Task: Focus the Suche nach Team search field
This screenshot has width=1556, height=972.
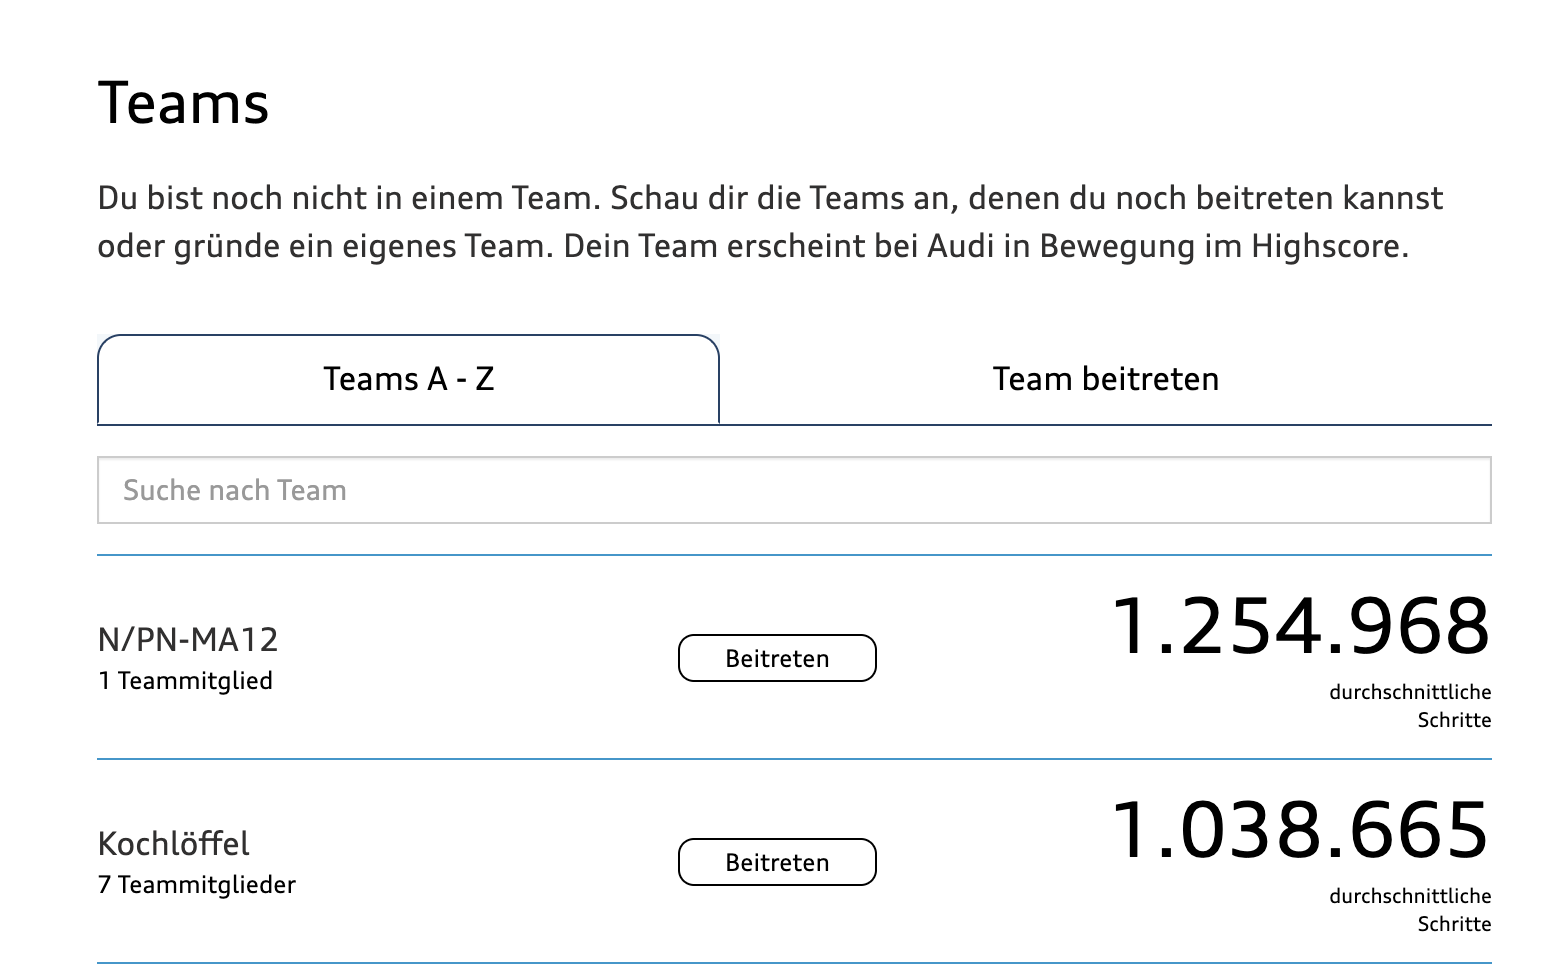Action: (x=794, y=490)
